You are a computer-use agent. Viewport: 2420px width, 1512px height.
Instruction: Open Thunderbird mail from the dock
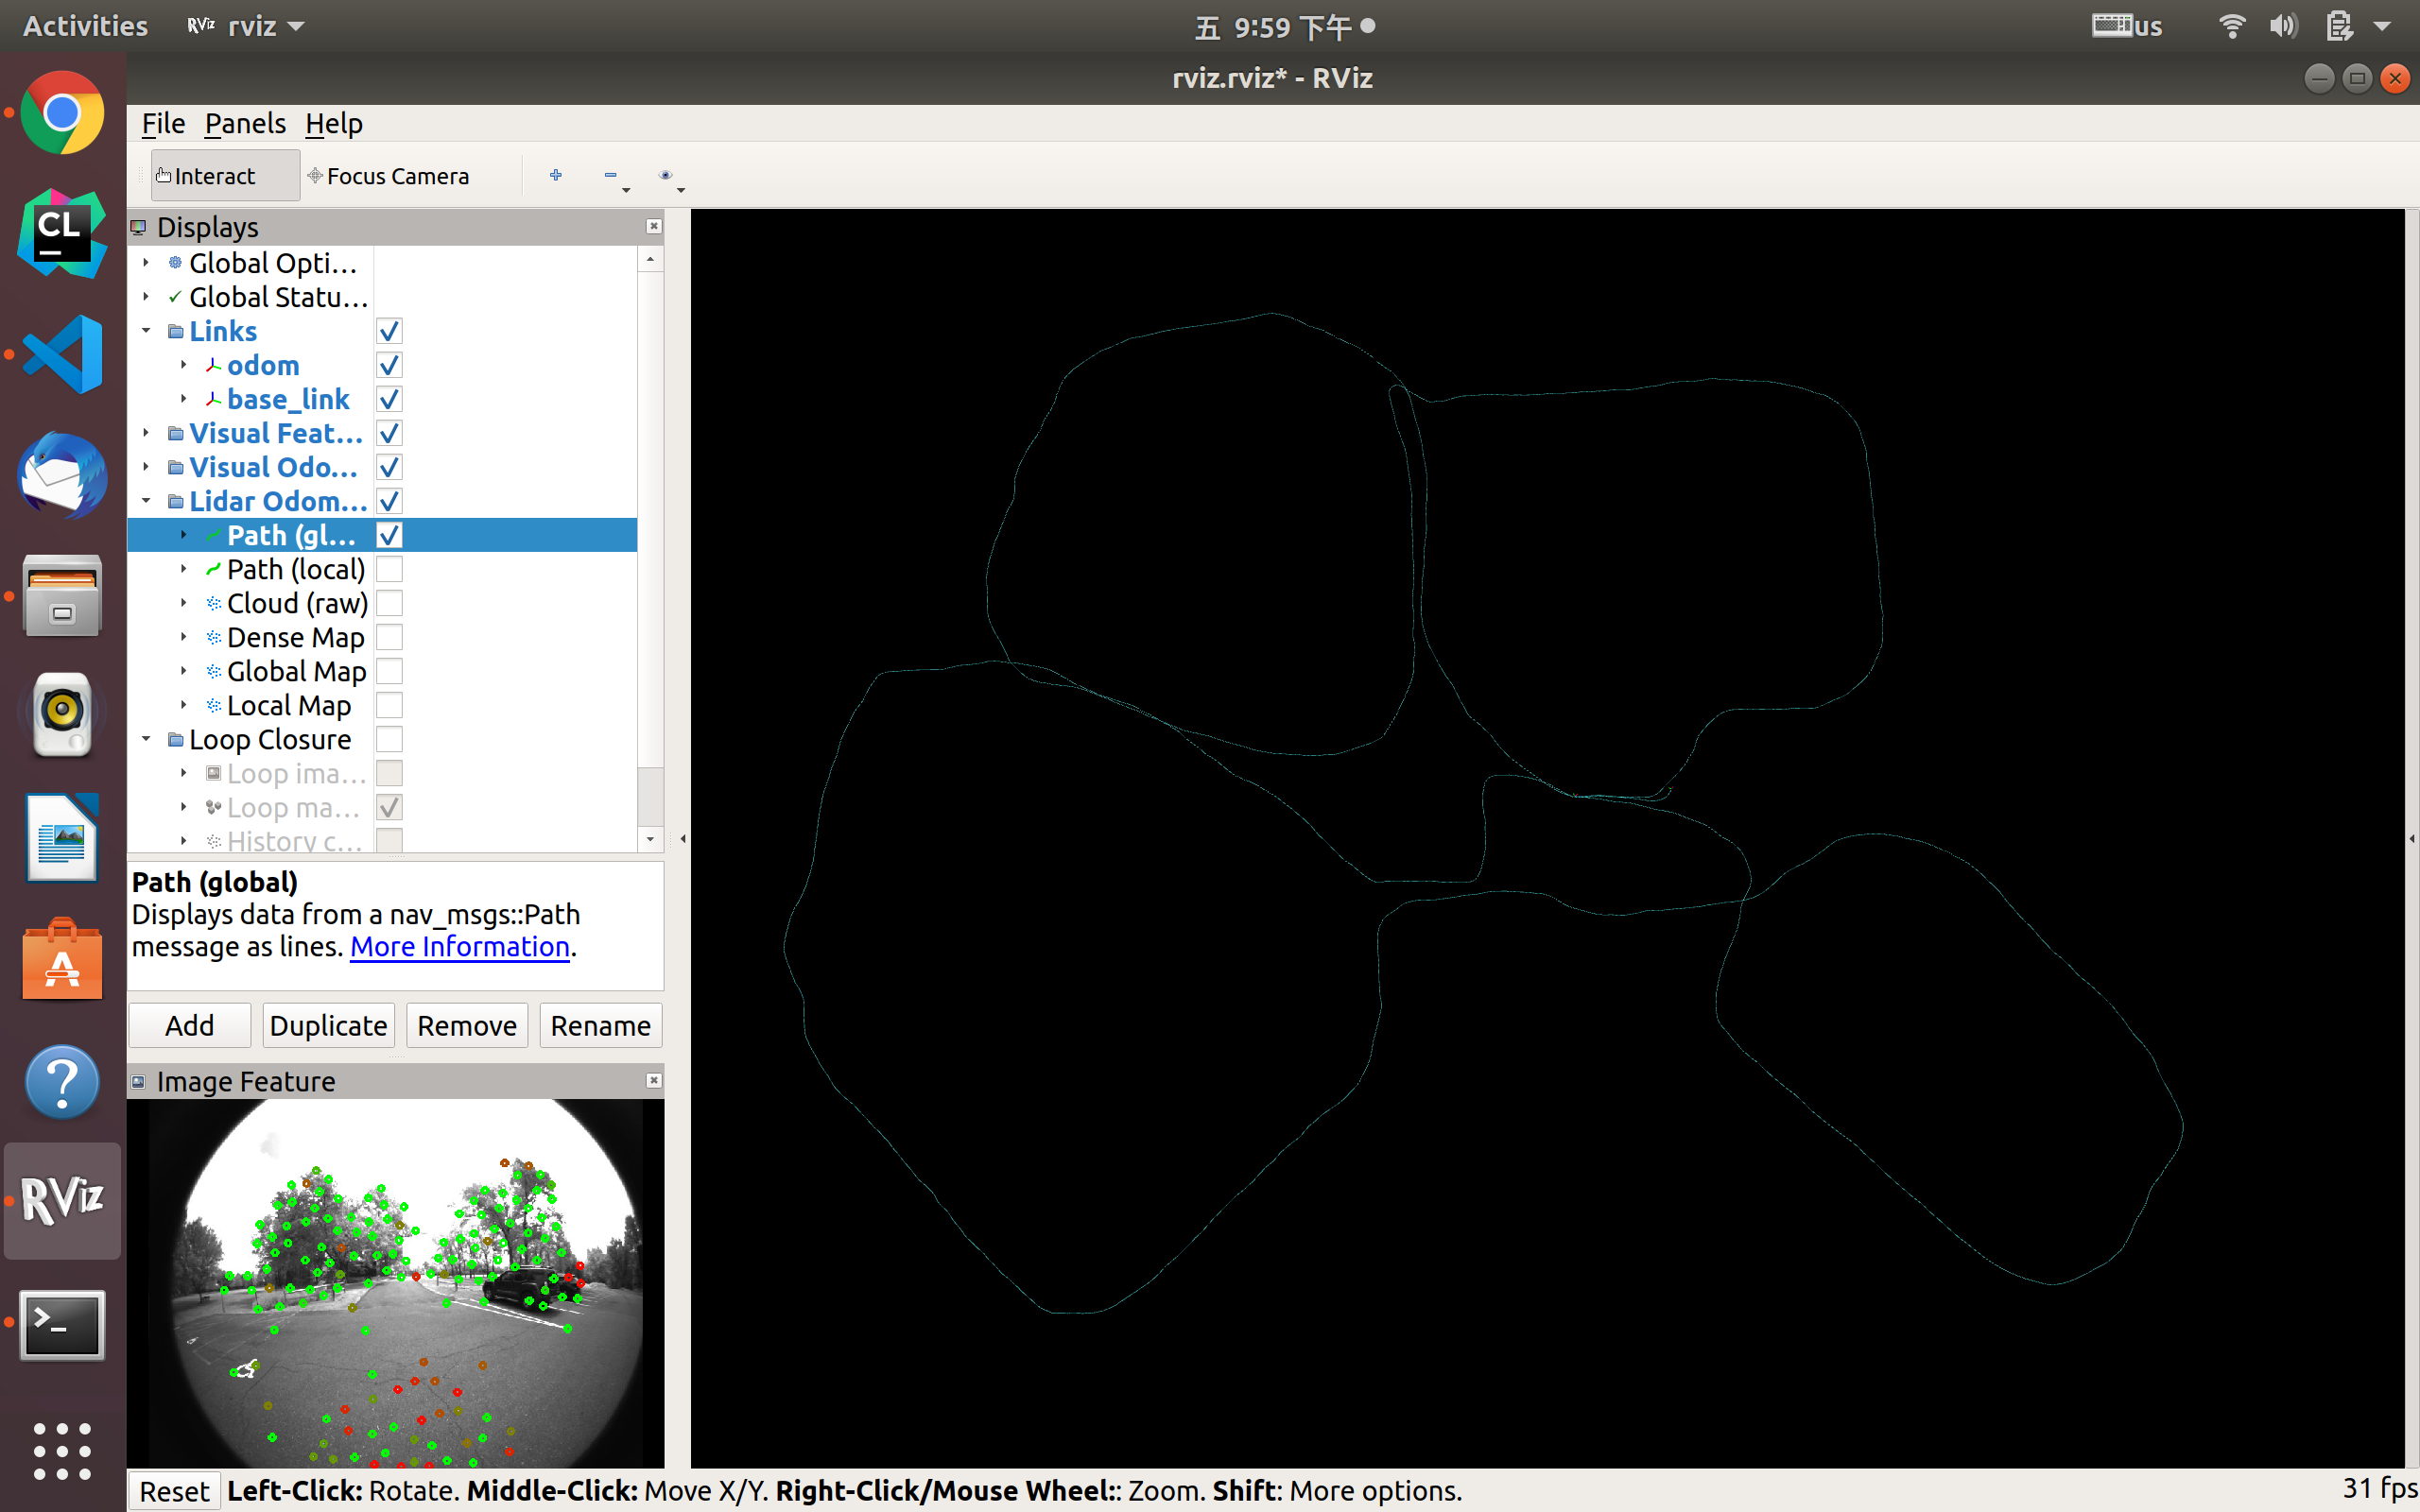pyautogui.click(x=62, y=475)
